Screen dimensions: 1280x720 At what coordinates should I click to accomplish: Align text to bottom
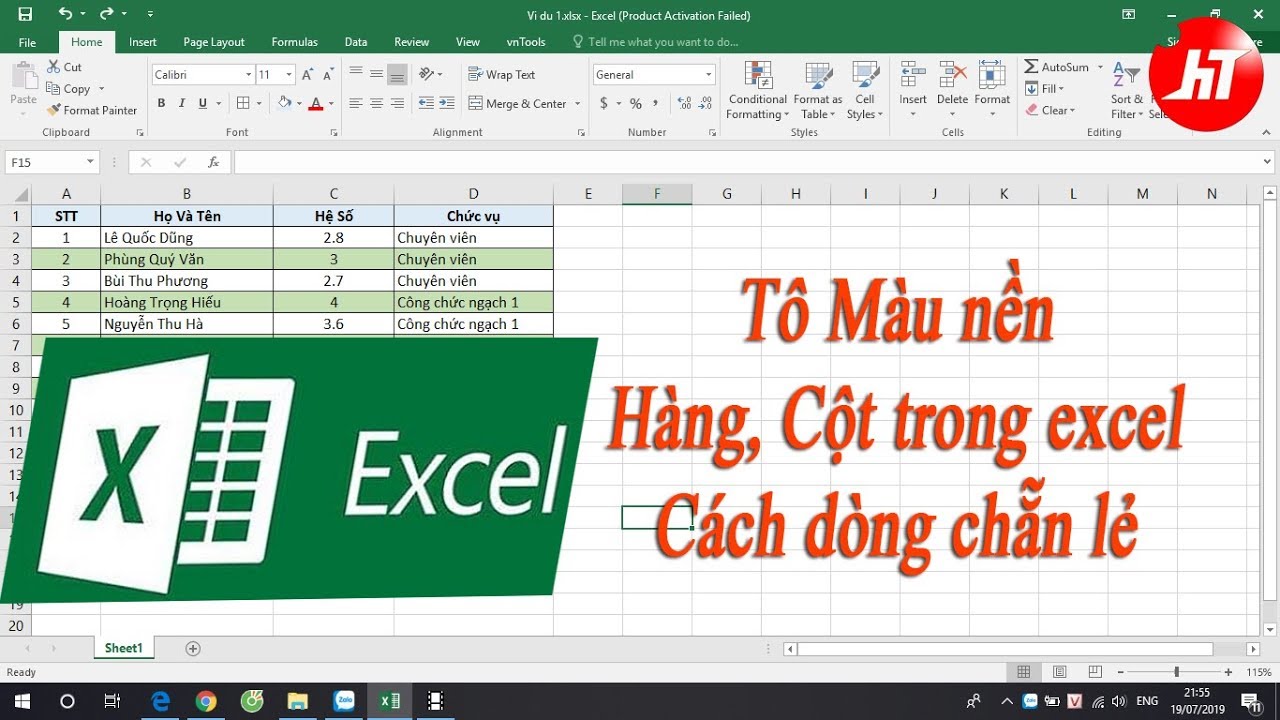point(397,75)
